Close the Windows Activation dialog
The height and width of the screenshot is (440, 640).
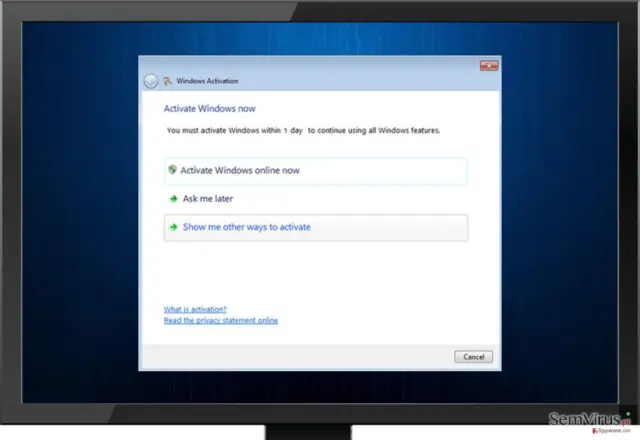(x=489, y=65)
